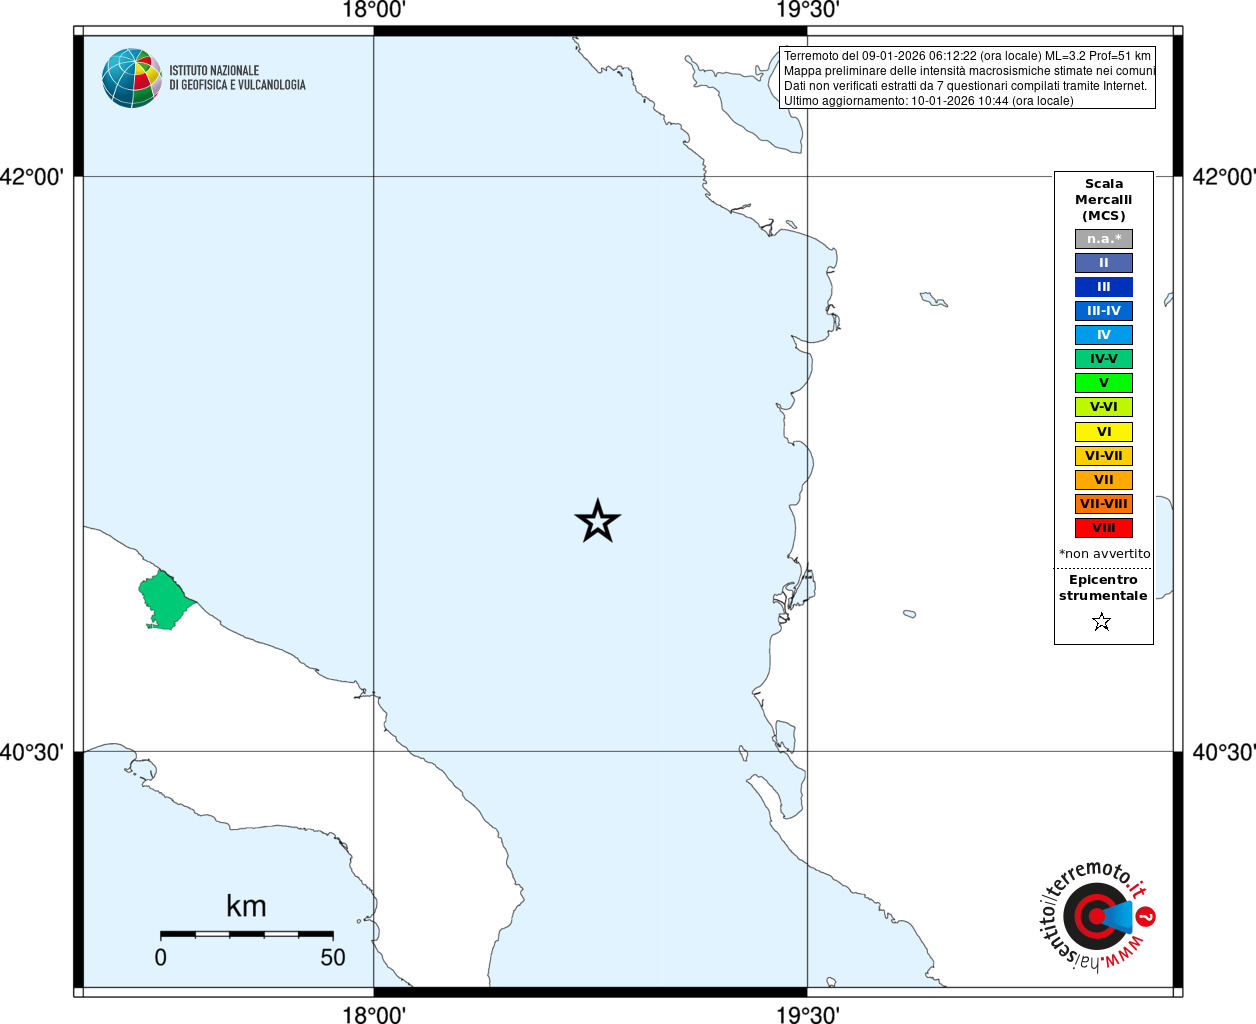
Task: Select the III-IV intensity legend swatch
Action: [x=1104, y=311]
